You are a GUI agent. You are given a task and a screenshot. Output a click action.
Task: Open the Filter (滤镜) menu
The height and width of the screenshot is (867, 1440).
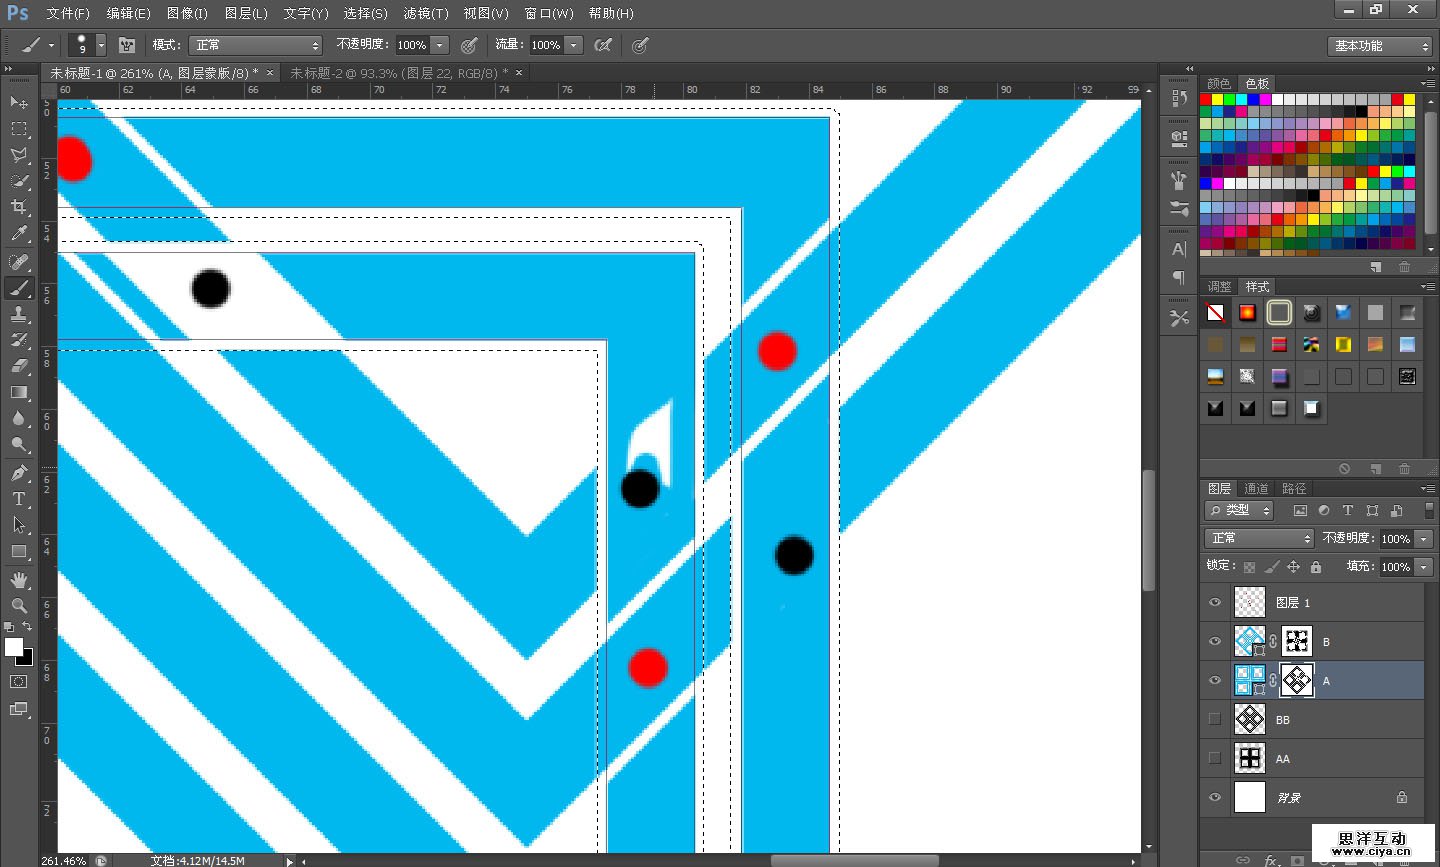425,13
